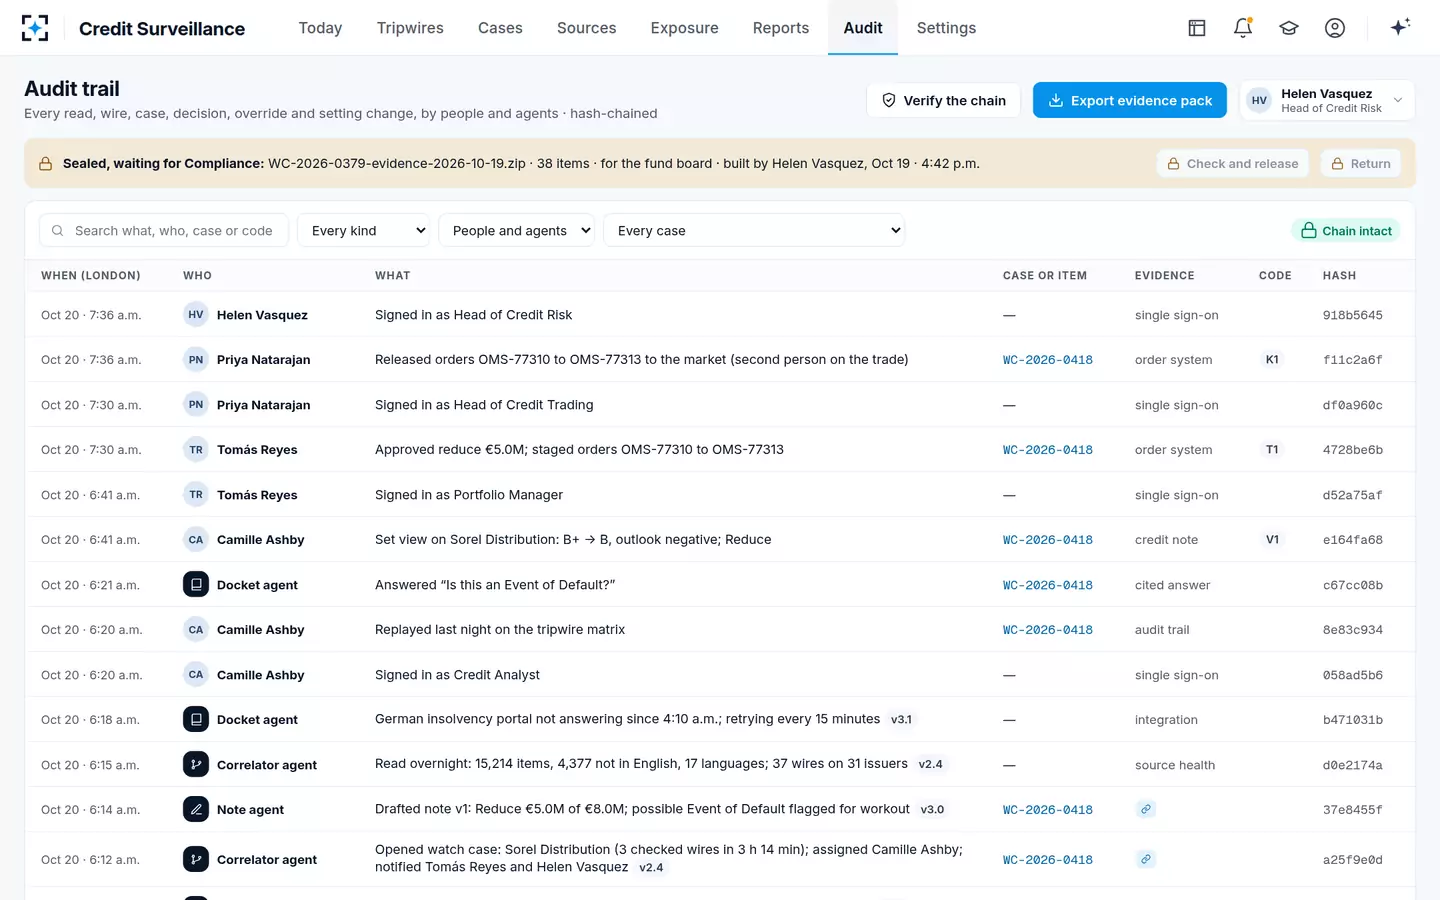Click Correlator agent icon at 6:15 a.m.

196,764
